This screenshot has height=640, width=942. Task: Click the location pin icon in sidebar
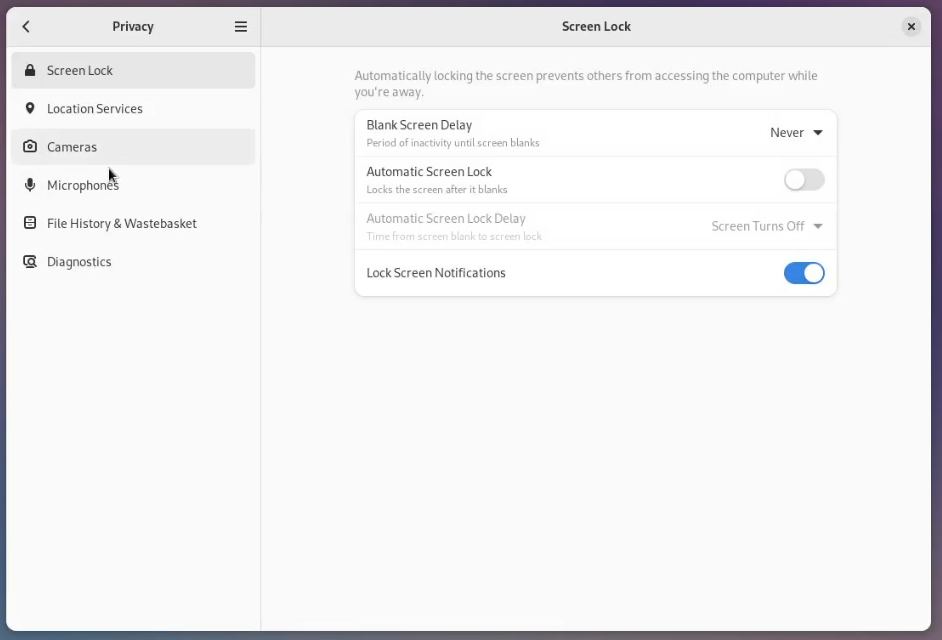(x=30, y=109)
